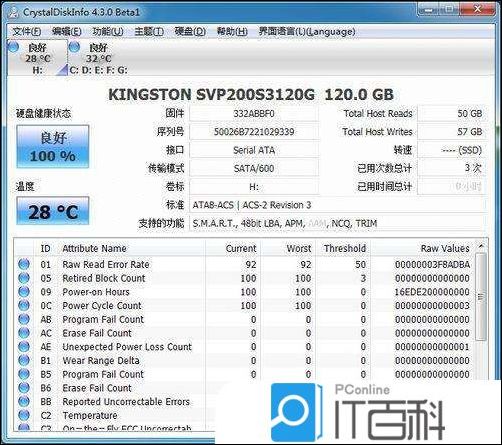Click status orb for Power-on Hours
This screenshot has height=445, width=502.
click(24, 292)
